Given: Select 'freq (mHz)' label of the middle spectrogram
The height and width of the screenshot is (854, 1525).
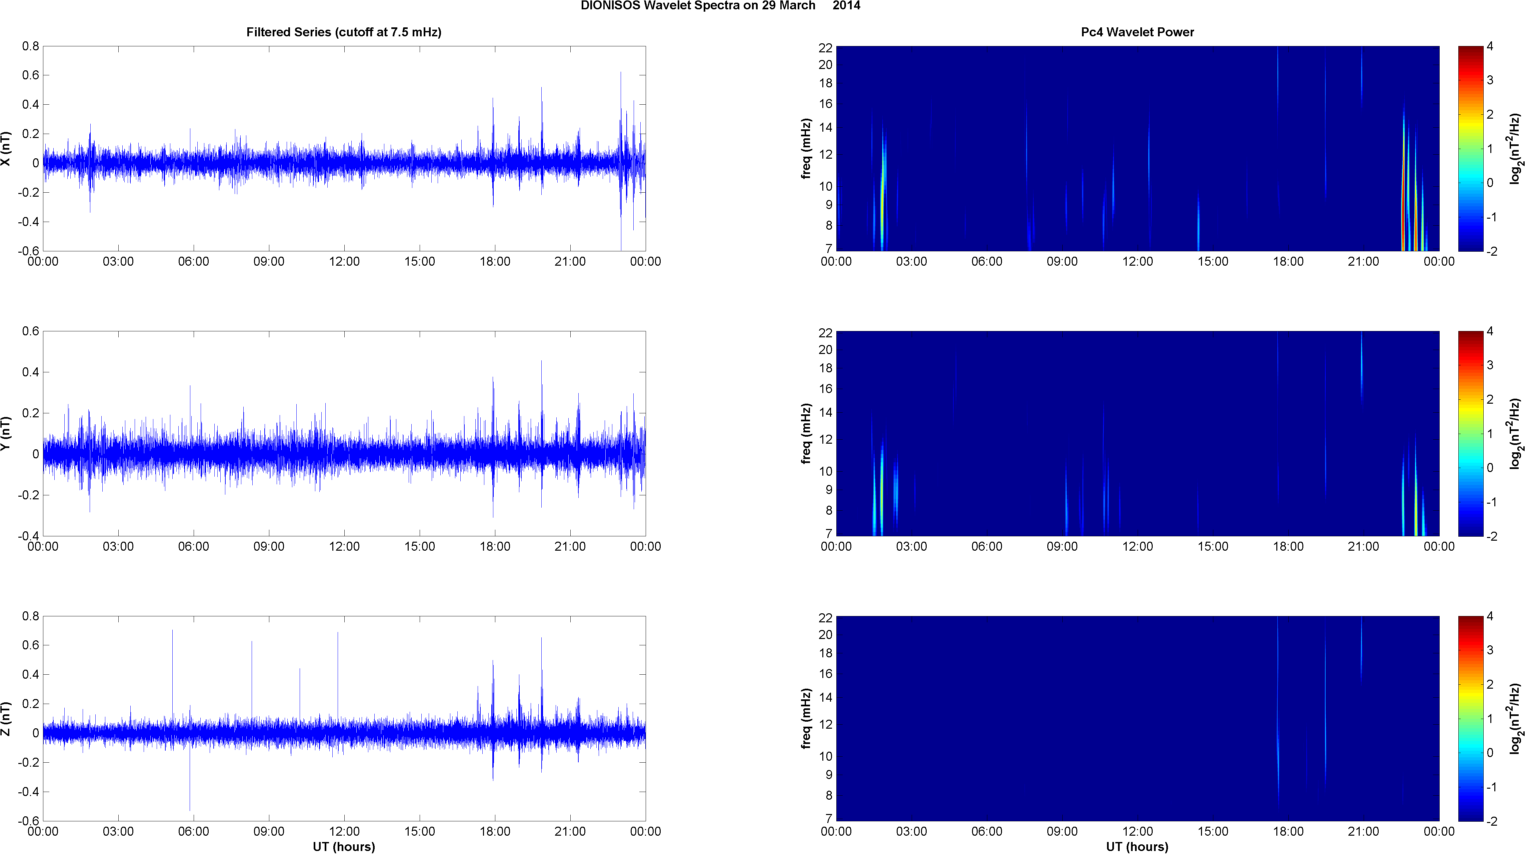Looking at the screenshot, I should (806, 433).
